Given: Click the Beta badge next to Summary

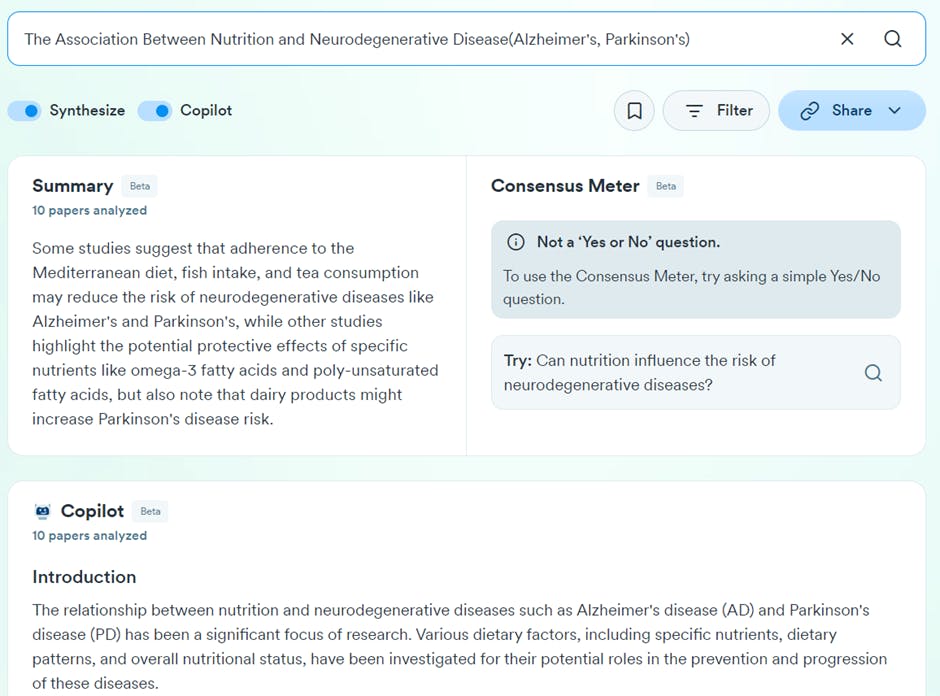Looking at the screenshot, I should tap(140, 186).
